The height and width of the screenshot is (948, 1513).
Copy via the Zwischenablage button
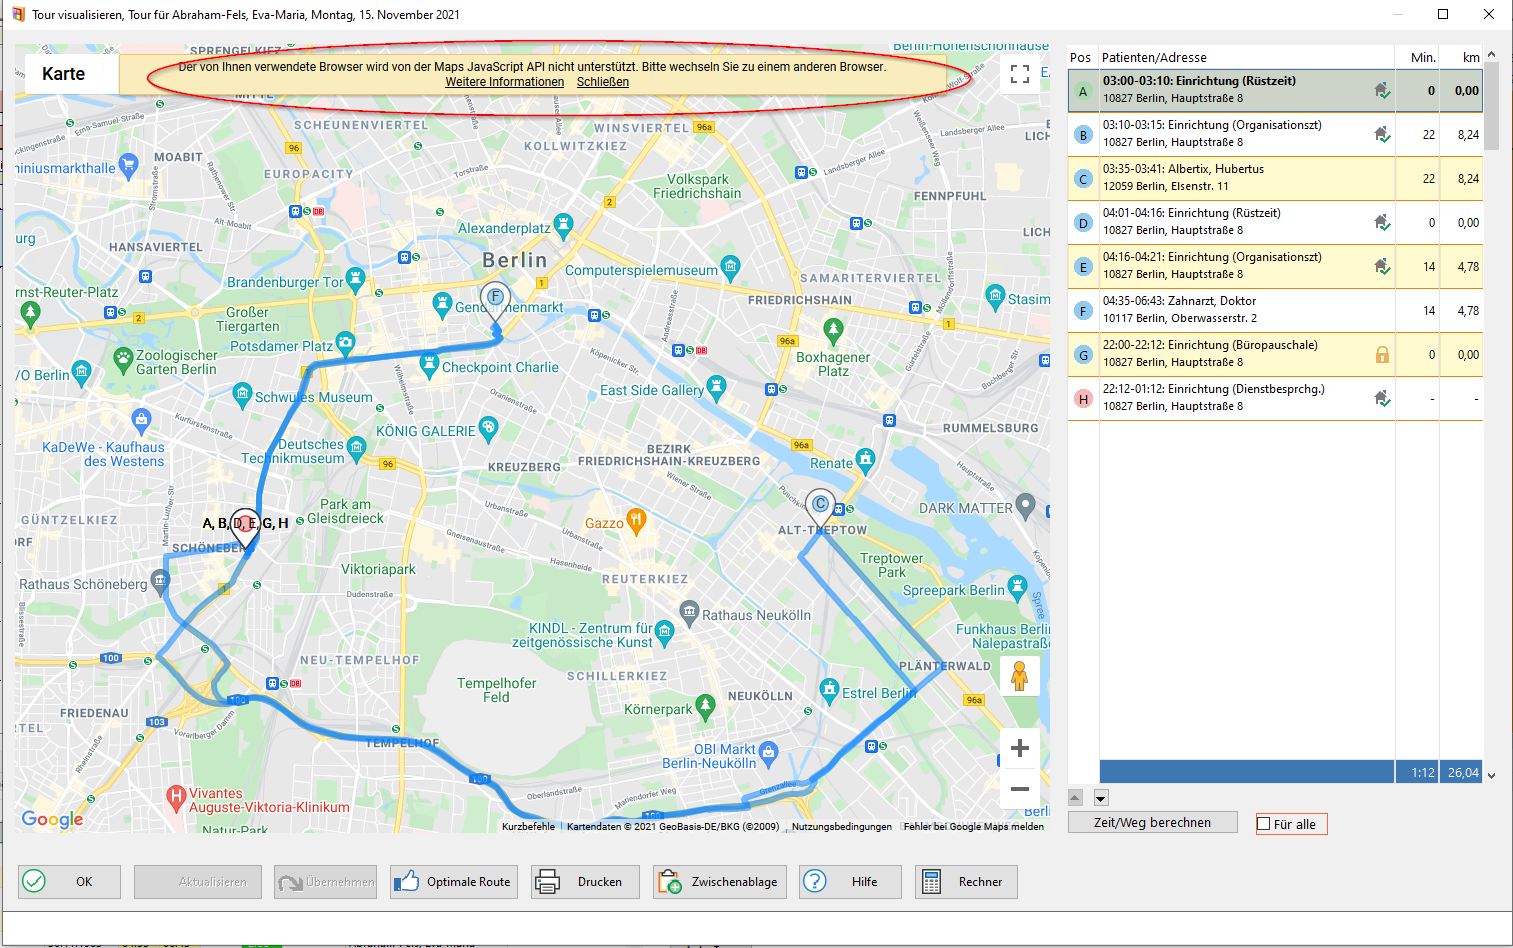click(x=720, y=882)
